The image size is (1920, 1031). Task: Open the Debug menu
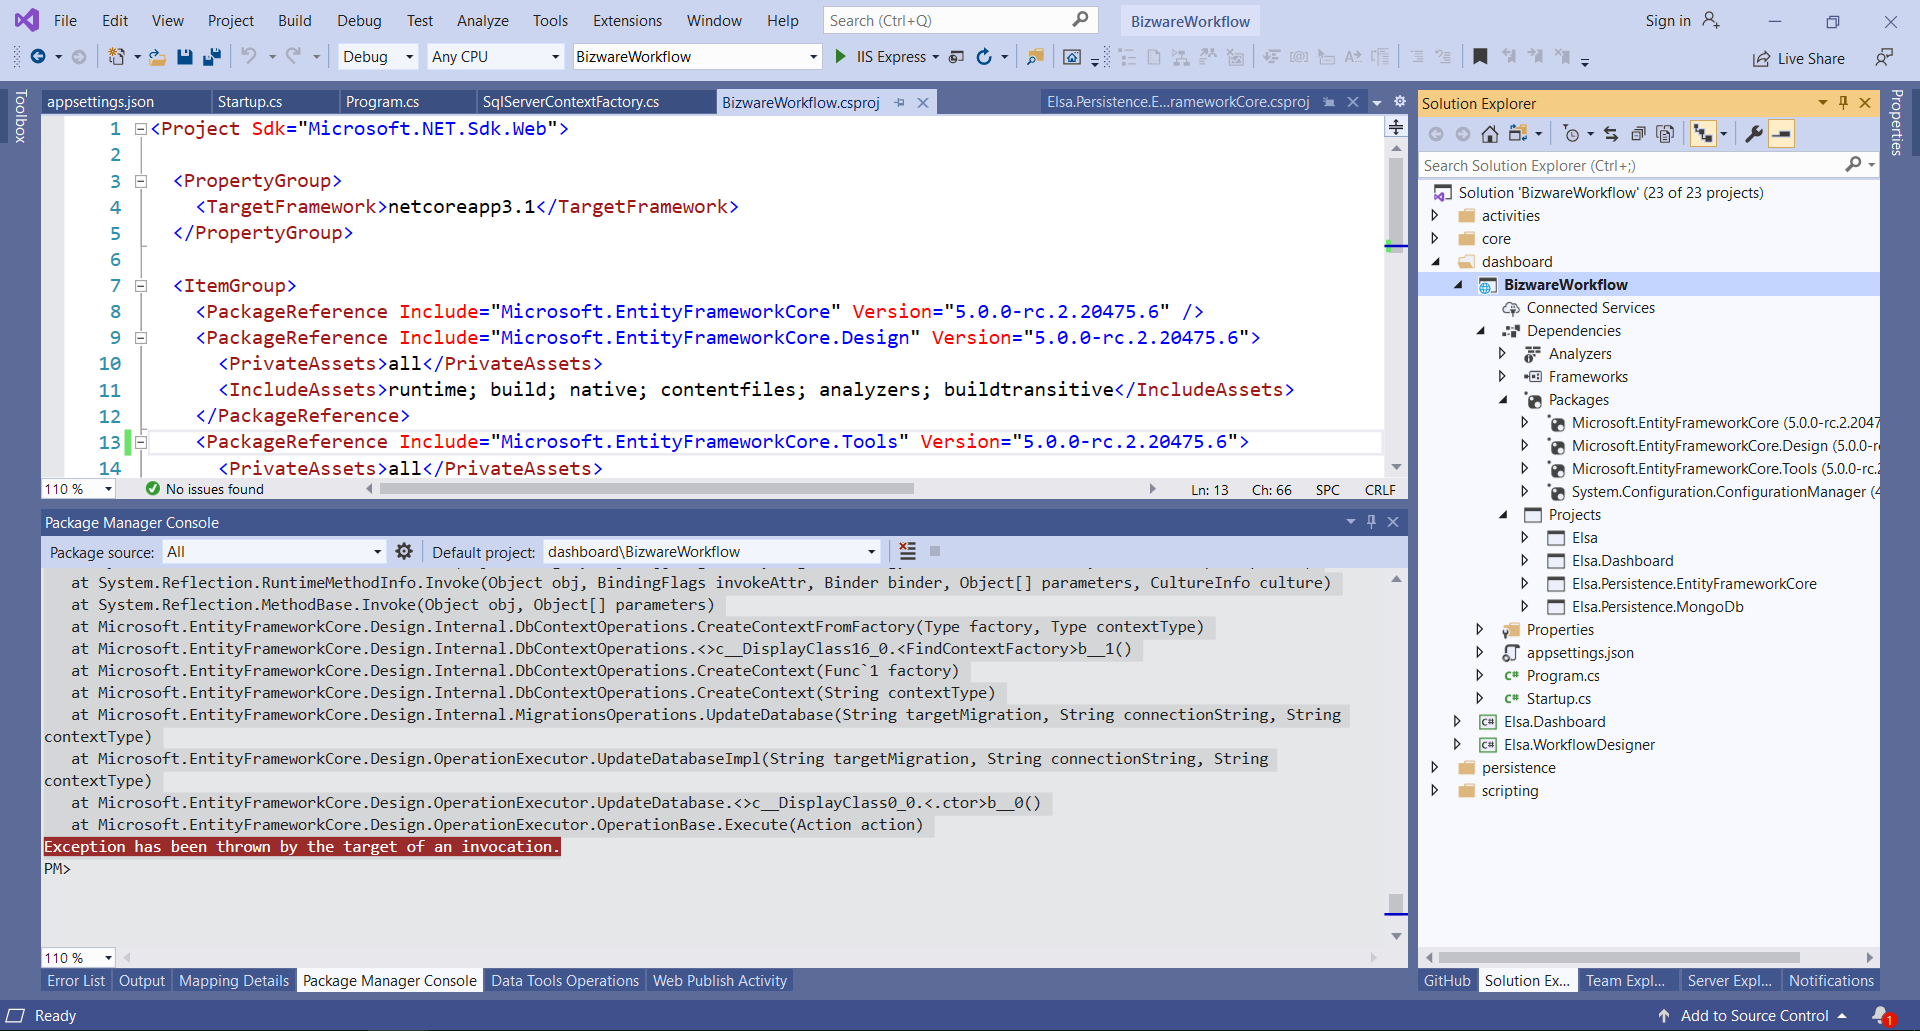pos(358,20)
